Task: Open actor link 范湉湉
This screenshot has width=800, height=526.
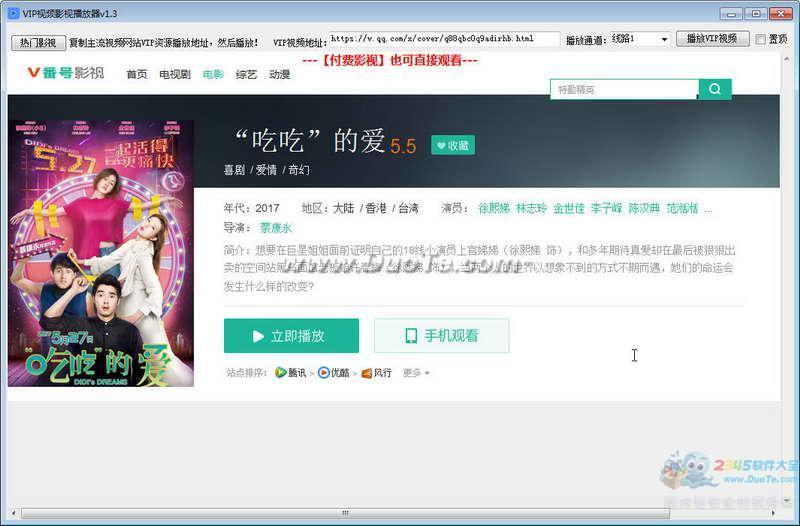Action: coord(682,208)
